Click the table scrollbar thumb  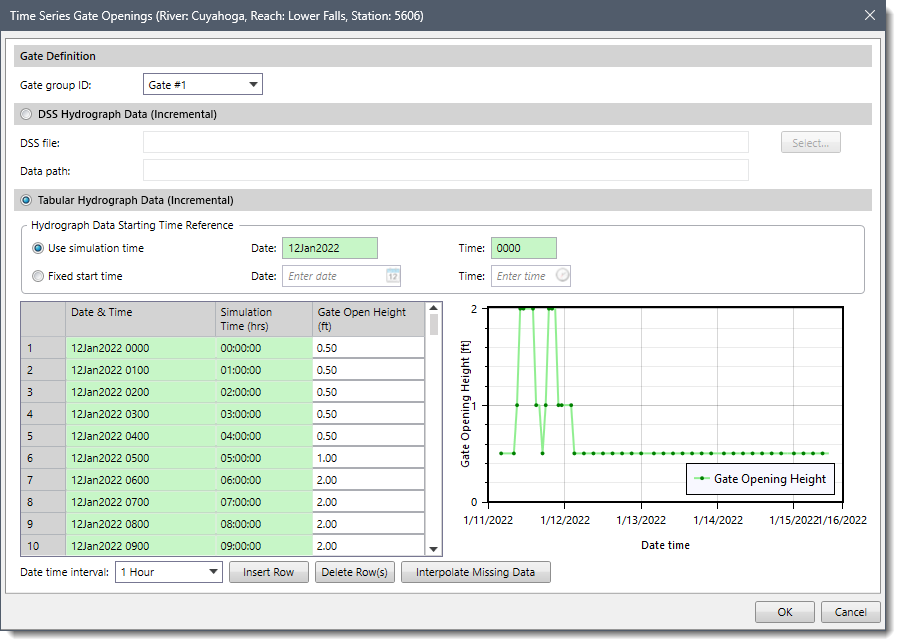point(434,324)
